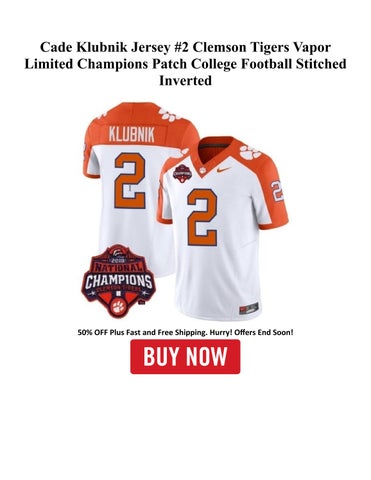The width and height of the screenshot is (371, 480).
Task: Click the tiger paw on back jersey shoulder
Action: coord(170,114)
